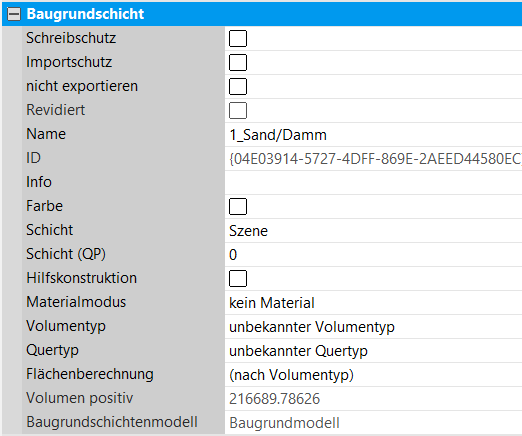Click the Schicht (QP) value field
This screenshot has height=436, width=522.
click(373, 255)
